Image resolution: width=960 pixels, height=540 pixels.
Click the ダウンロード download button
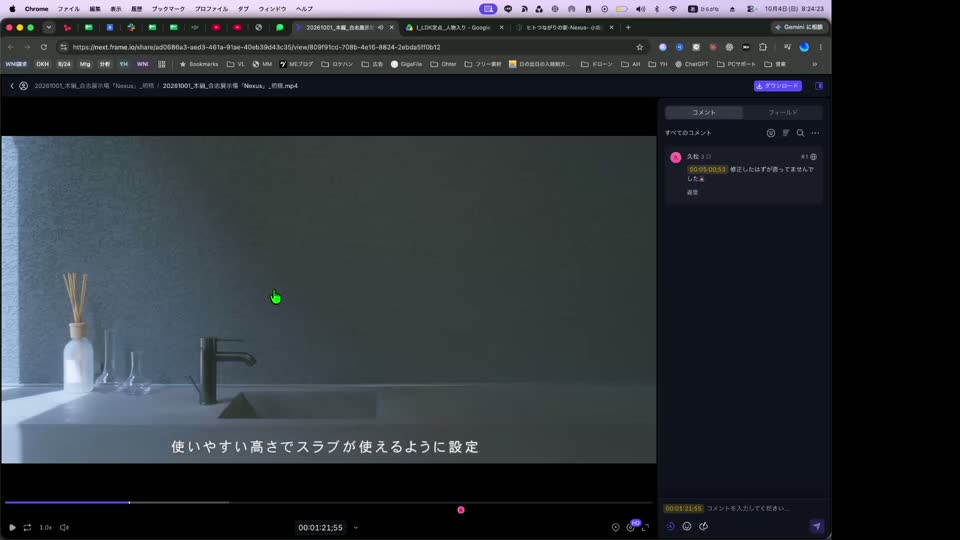(778, 86)
